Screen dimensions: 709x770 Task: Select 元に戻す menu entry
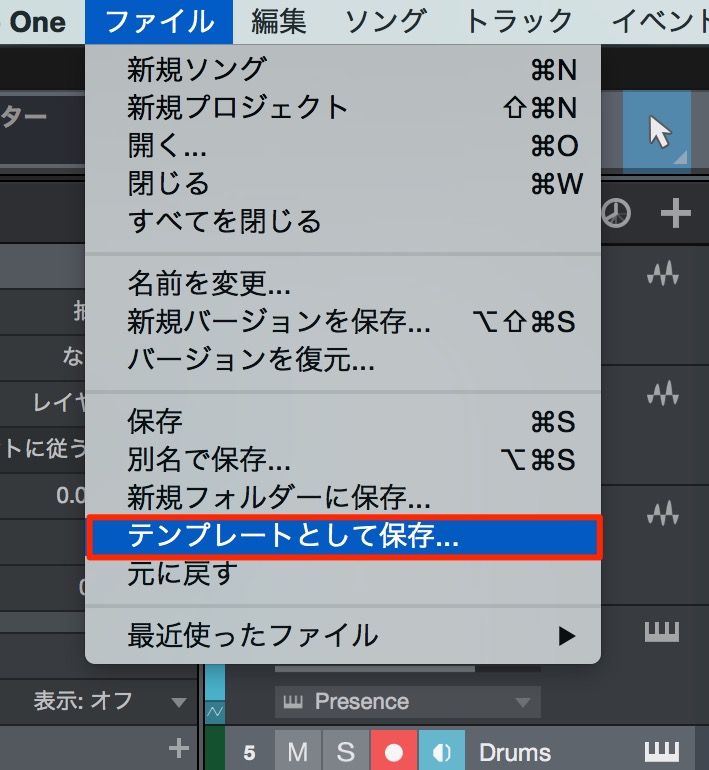(343, 574)
